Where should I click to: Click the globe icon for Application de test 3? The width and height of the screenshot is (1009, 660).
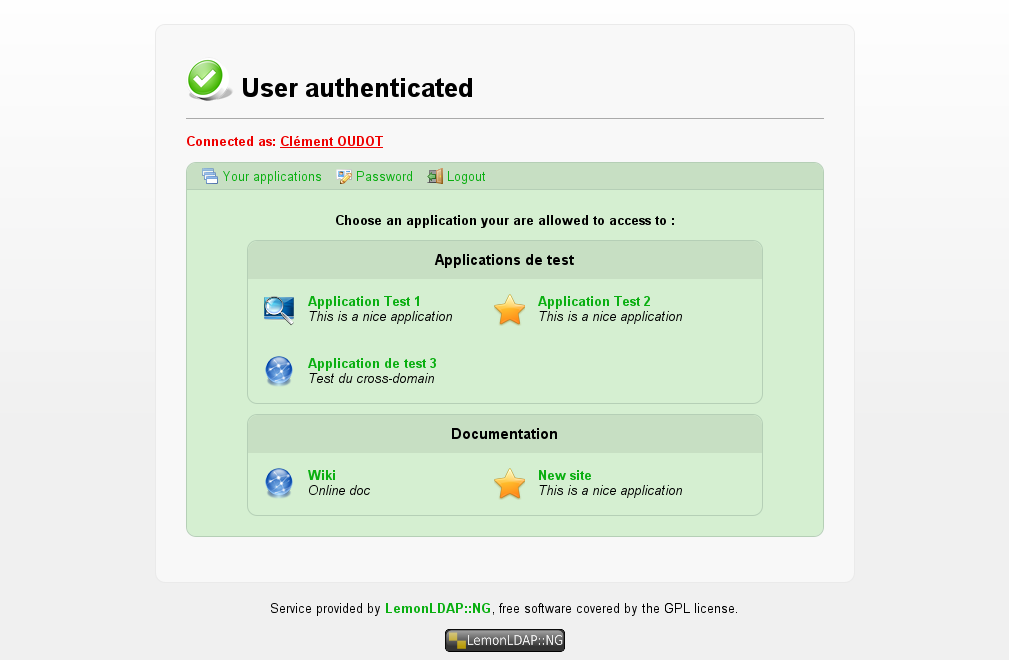click(x=279, y=371)
